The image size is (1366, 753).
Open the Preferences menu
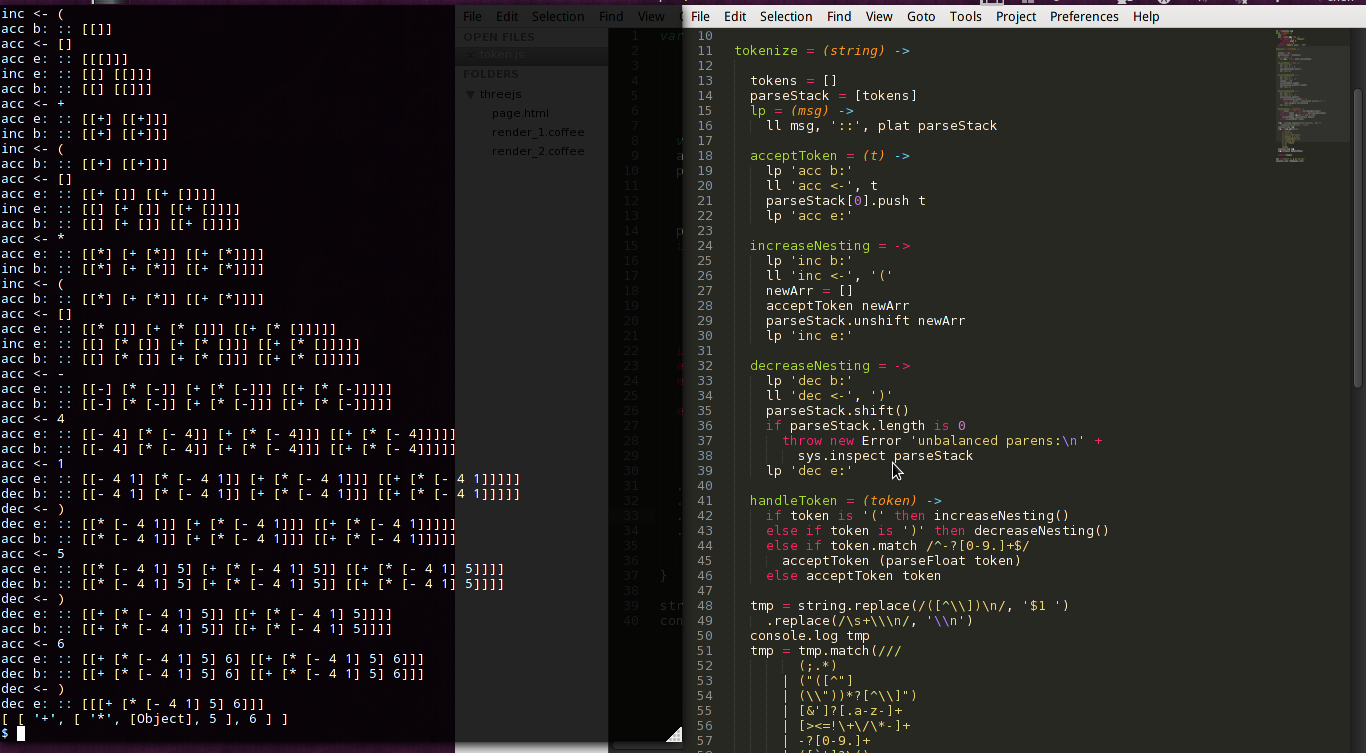pos(1084,16)
